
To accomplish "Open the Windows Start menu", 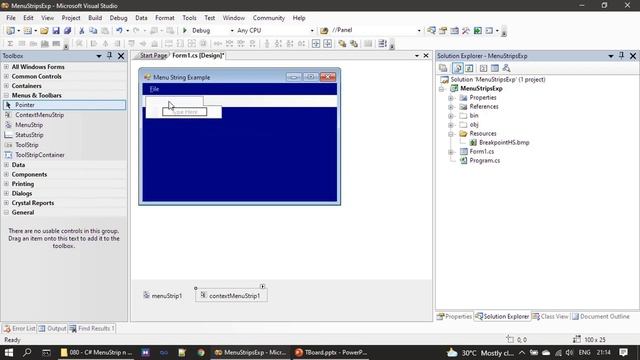I will (9, 353).
